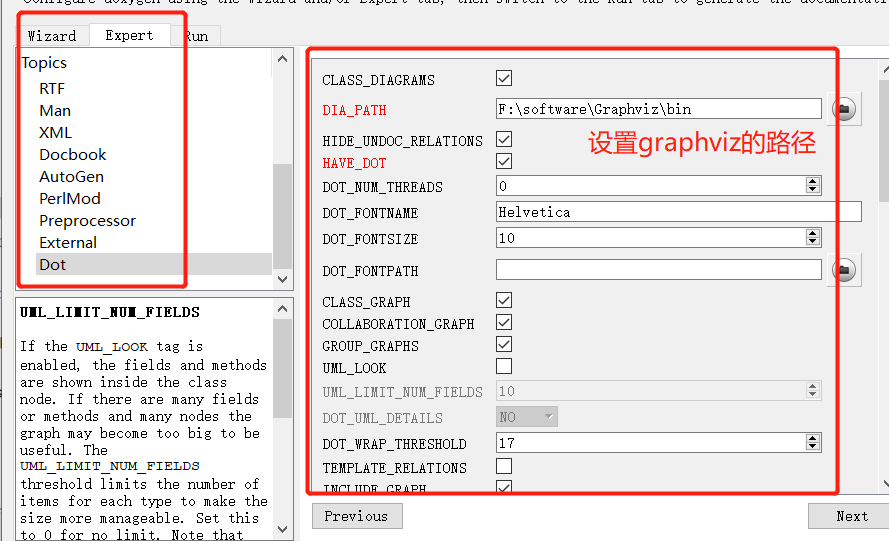The width and height of the screenshot is (889, 541).
Task: Select XML topic
Action: point(56,133)
